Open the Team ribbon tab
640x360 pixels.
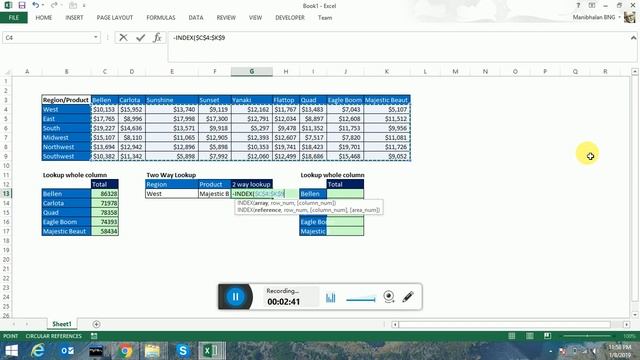point(325,18)
